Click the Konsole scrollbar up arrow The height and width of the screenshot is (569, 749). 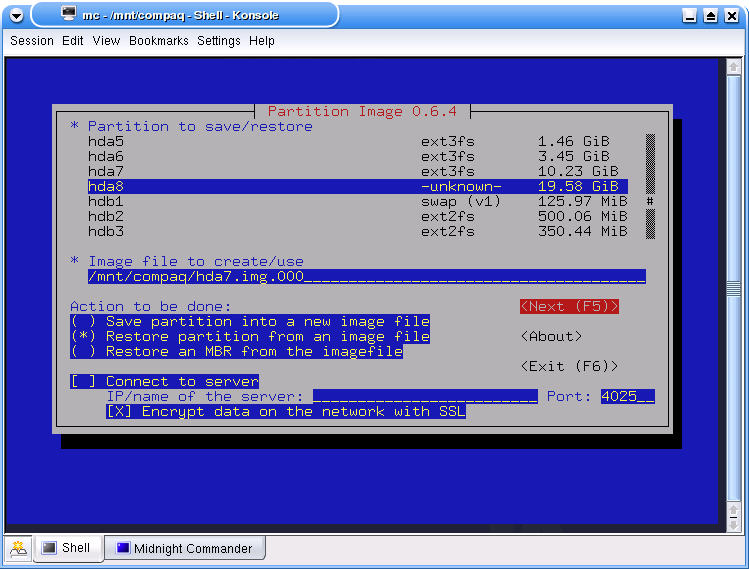[x=733, y=67]
